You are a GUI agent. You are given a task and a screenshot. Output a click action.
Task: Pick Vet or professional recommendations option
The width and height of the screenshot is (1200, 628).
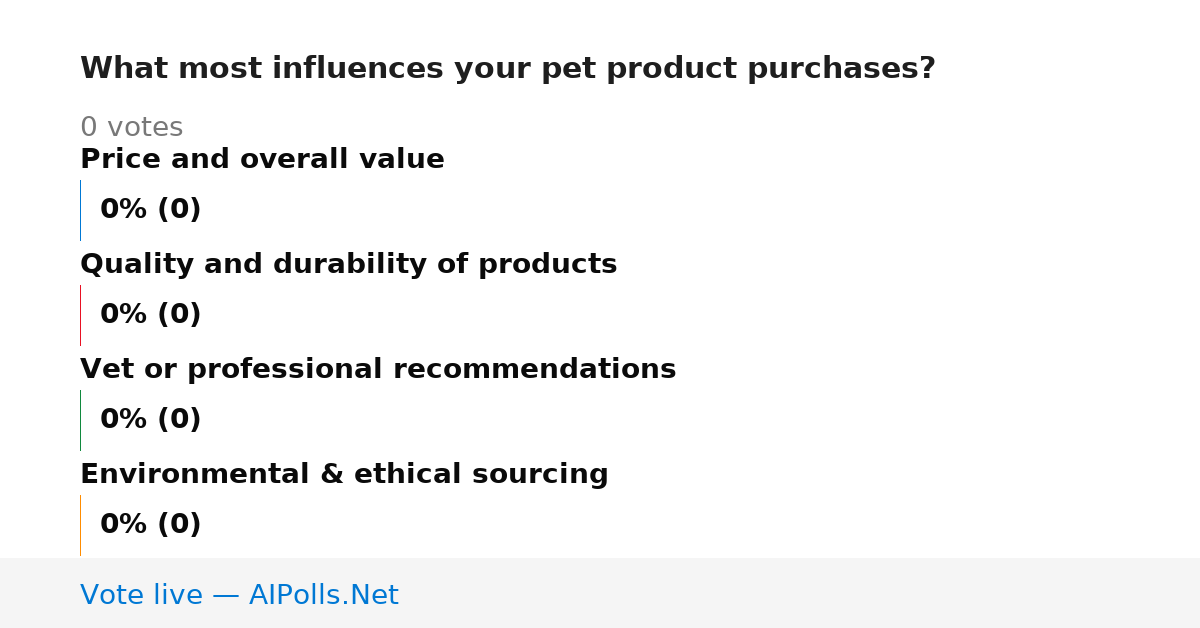(378, 370)
